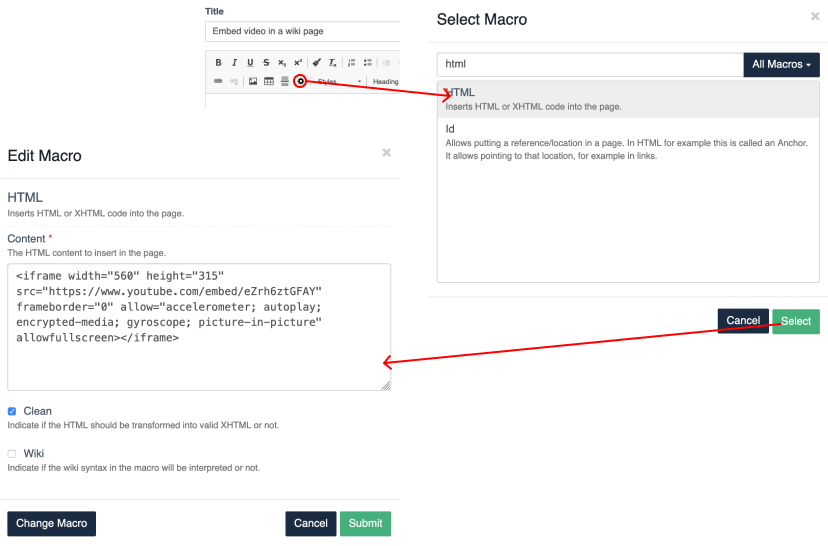Cancel the Select Macro dialog
828x546 pixels.
743,321
